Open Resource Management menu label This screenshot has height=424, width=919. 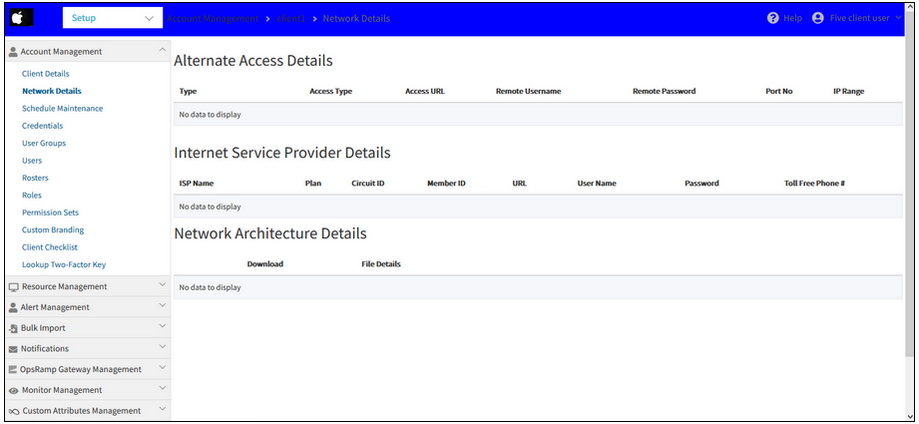click(x=64, y=287)
